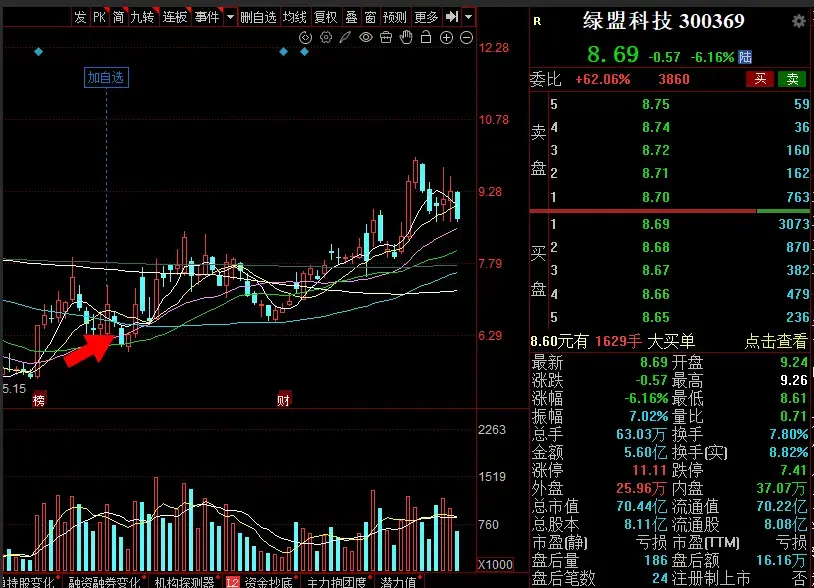Toggle the chart lock icon
The image size is (814, 588).
tap(426, 37)
